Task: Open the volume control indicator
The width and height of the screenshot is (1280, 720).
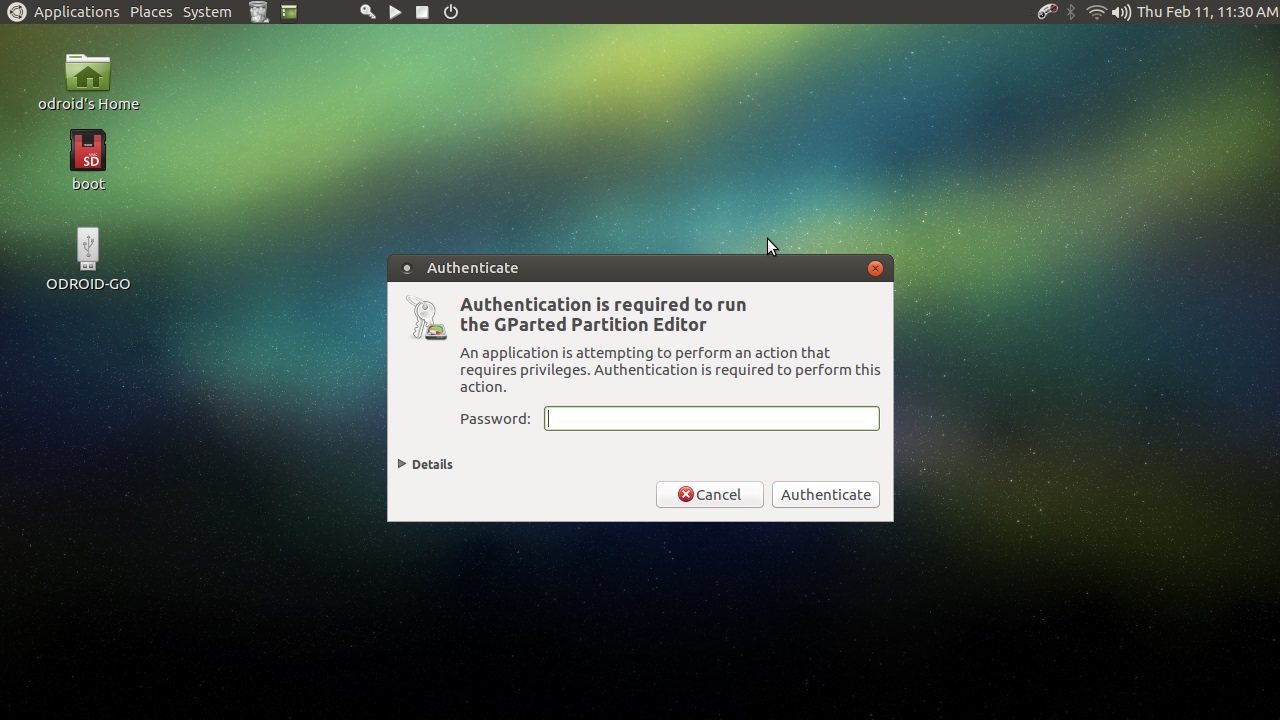Action: click(x=1121, y=12)
